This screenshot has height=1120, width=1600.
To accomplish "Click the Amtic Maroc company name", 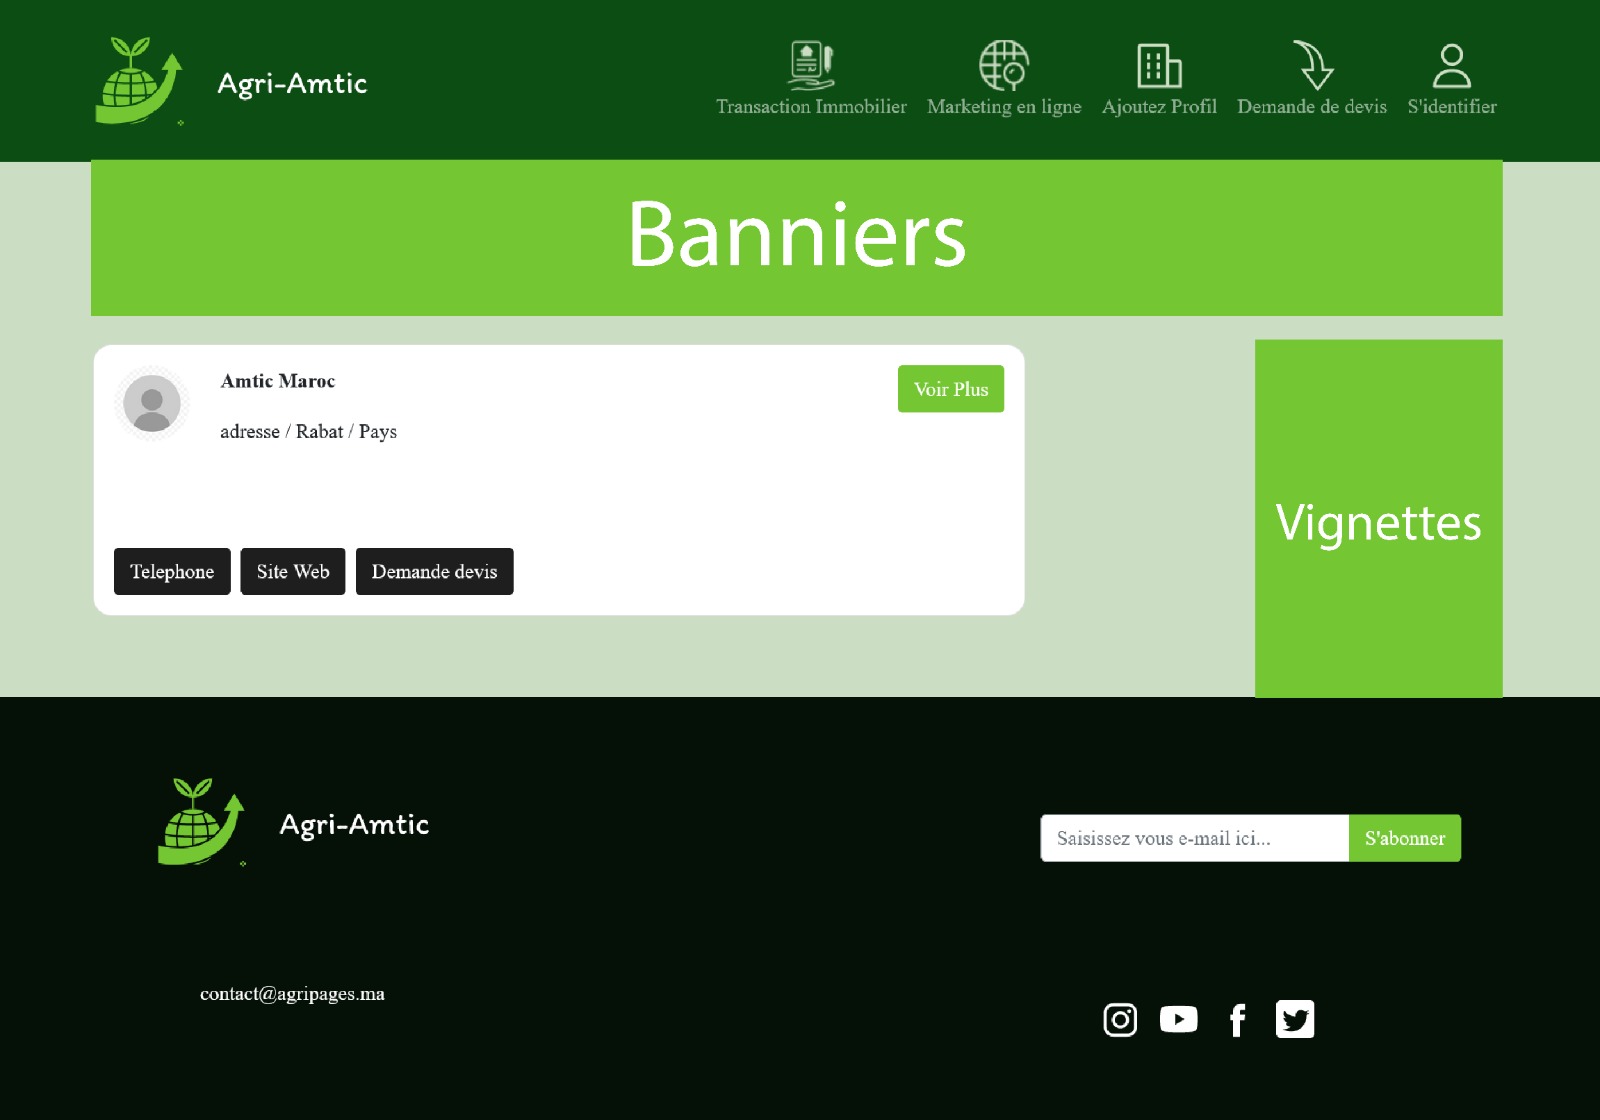I will [x=278, y=381].
